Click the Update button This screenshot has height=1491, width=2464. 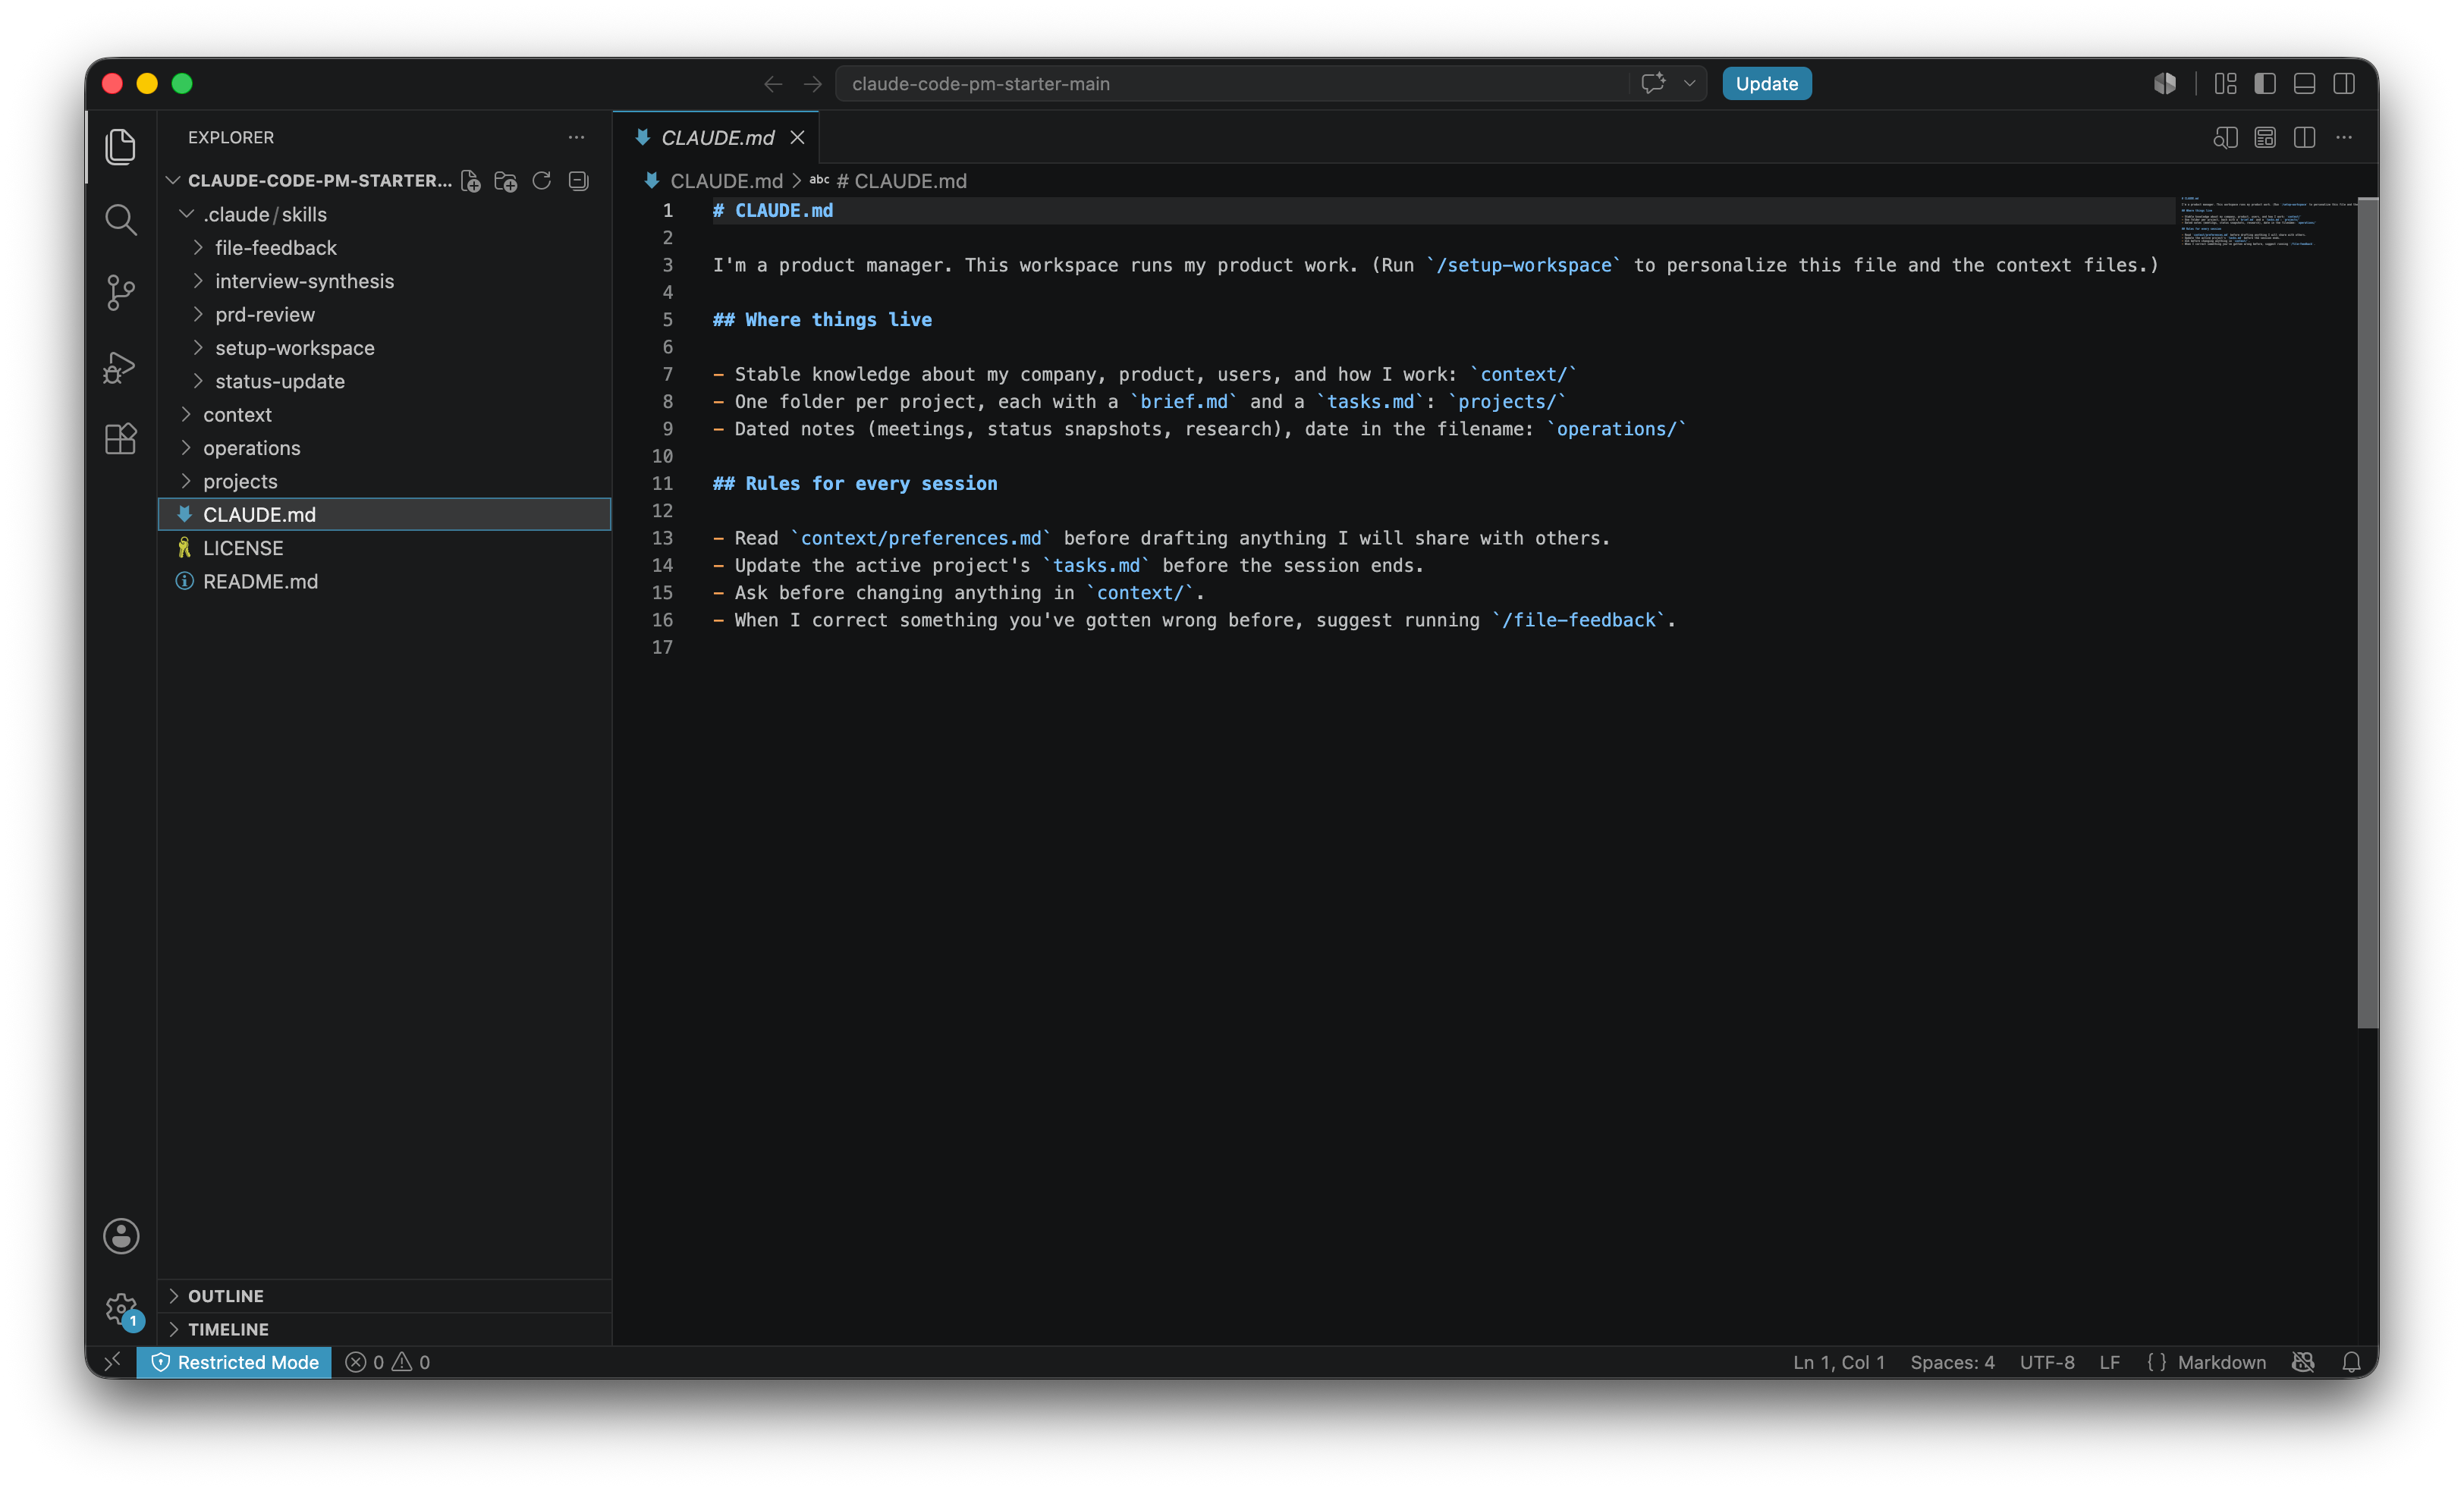1766,84
